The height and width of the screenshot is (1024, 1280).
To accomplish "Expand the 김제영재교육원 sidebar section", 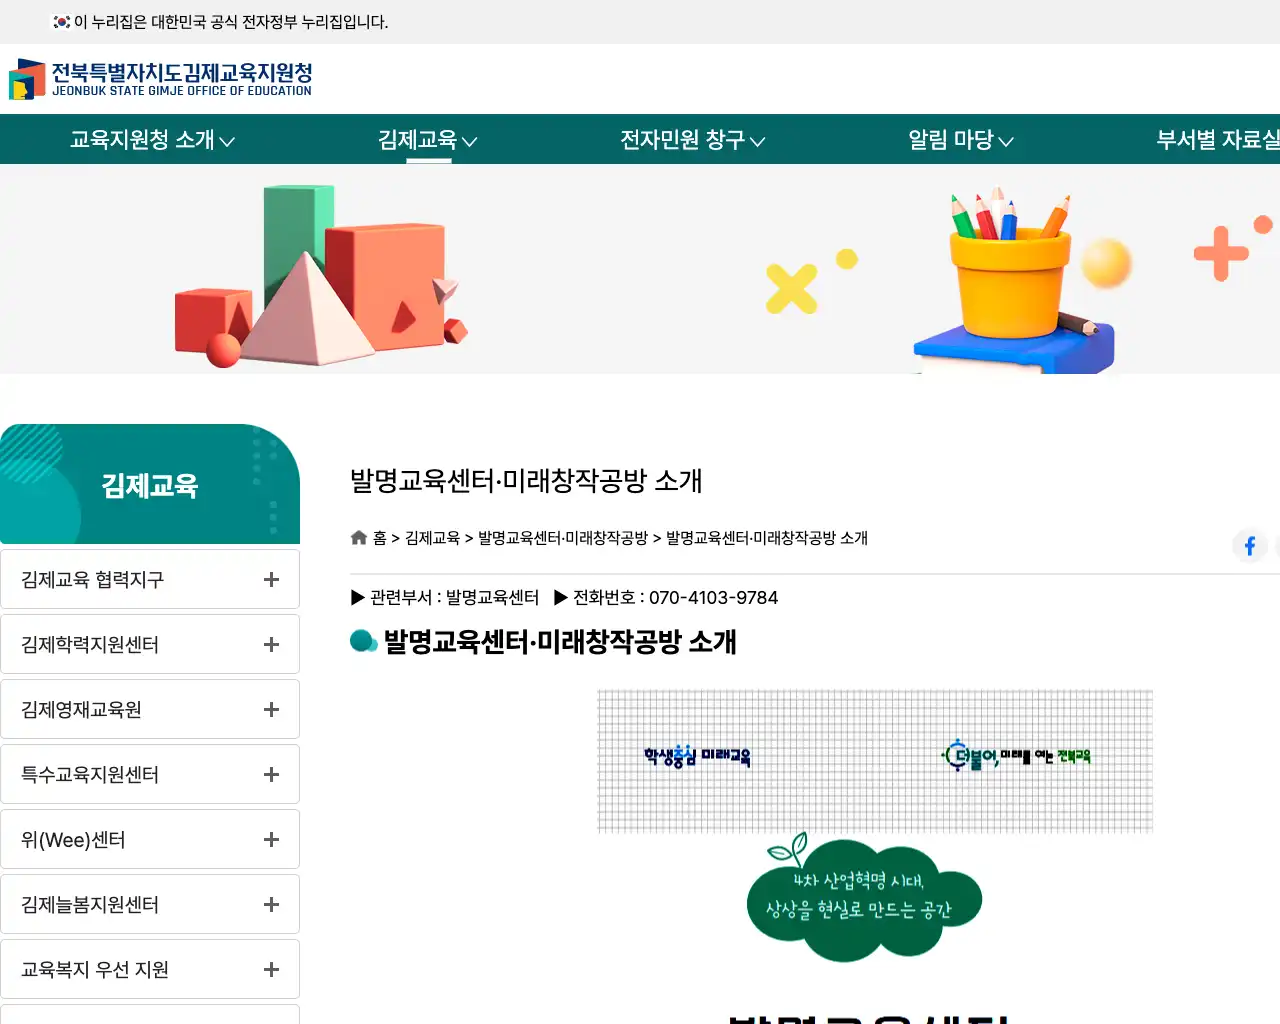I will click(x=269, y=709).
